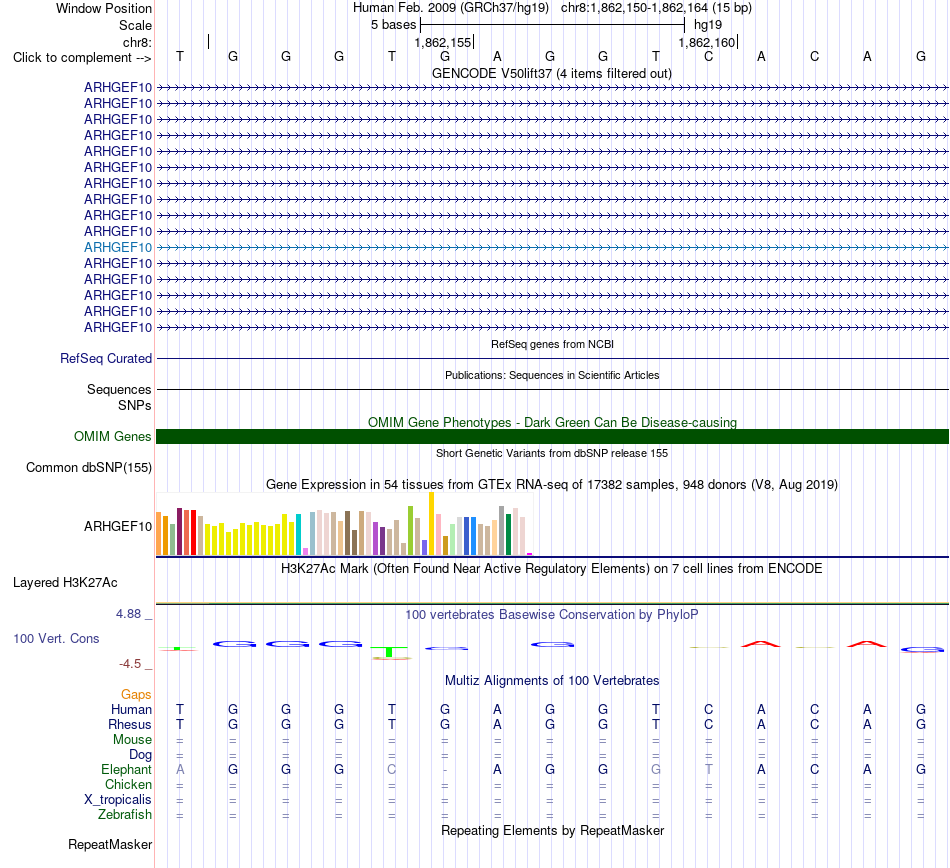Click the '1,862,155' ruler coordinate
950x868 pixels.
[x=442, y=42]
